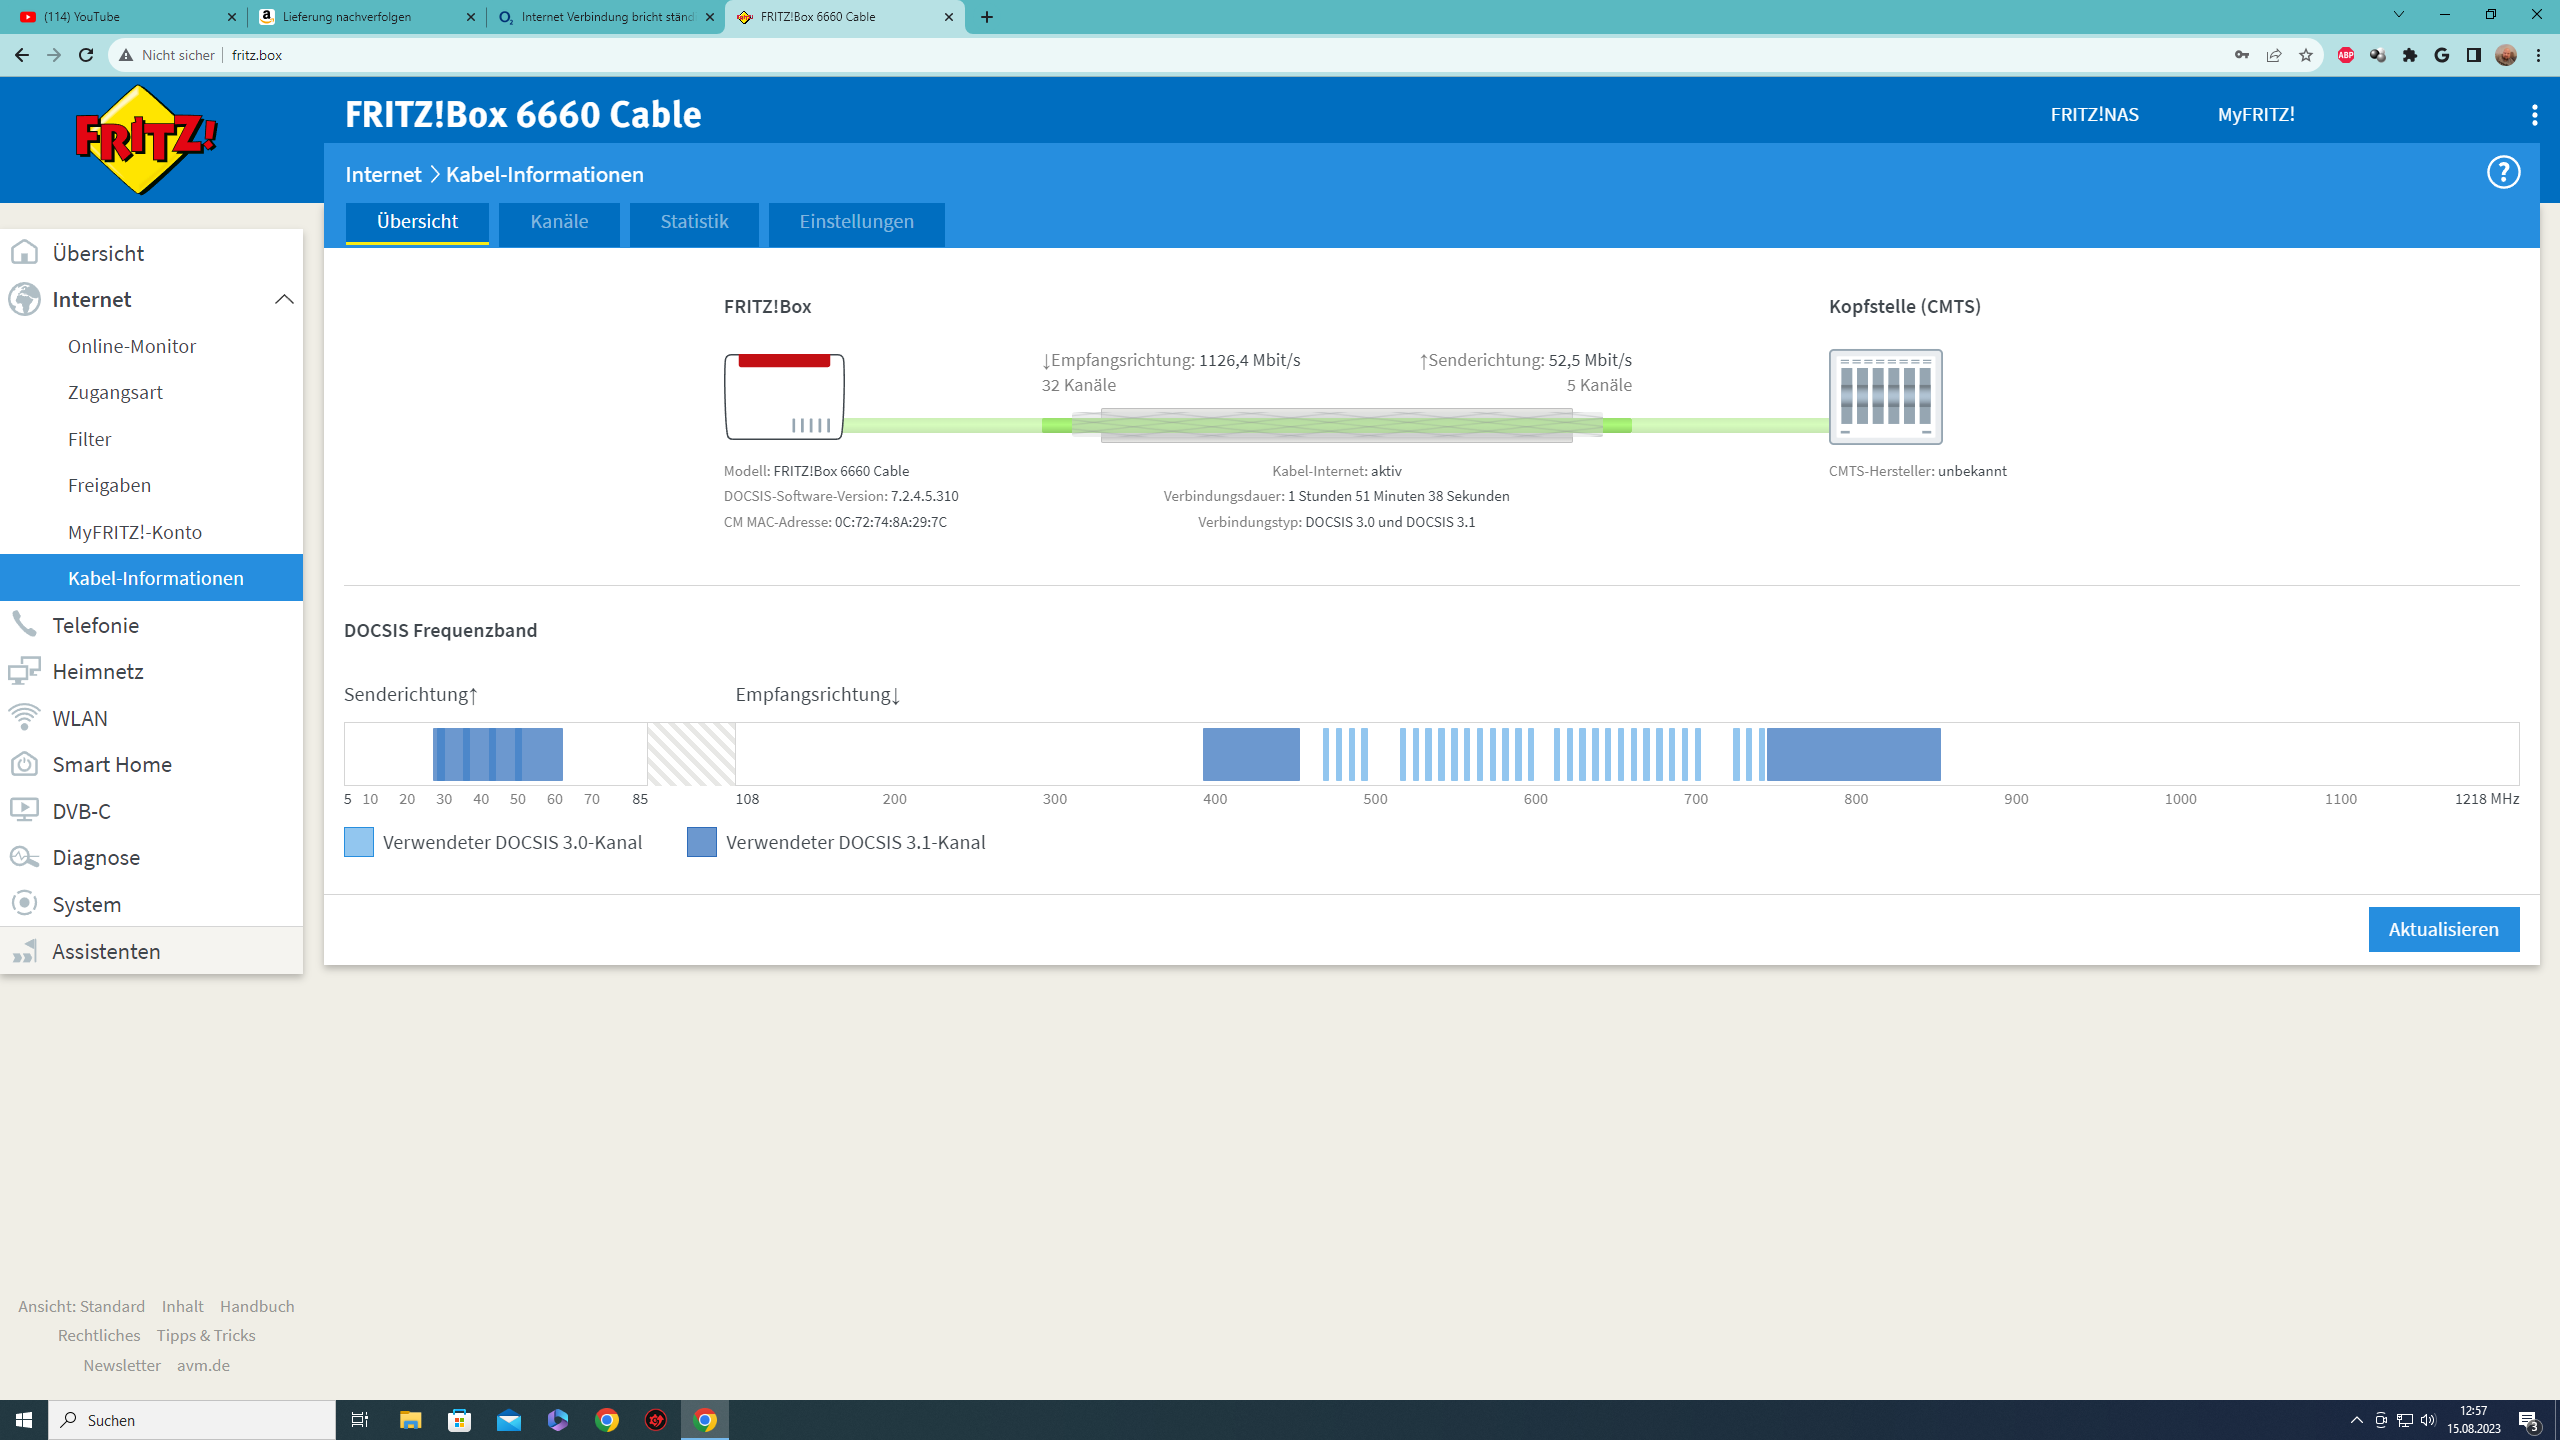Screen dimensions: 2560x1440
Task: Collapse the Internet menu chevron
Action: (x=284, y=299)
